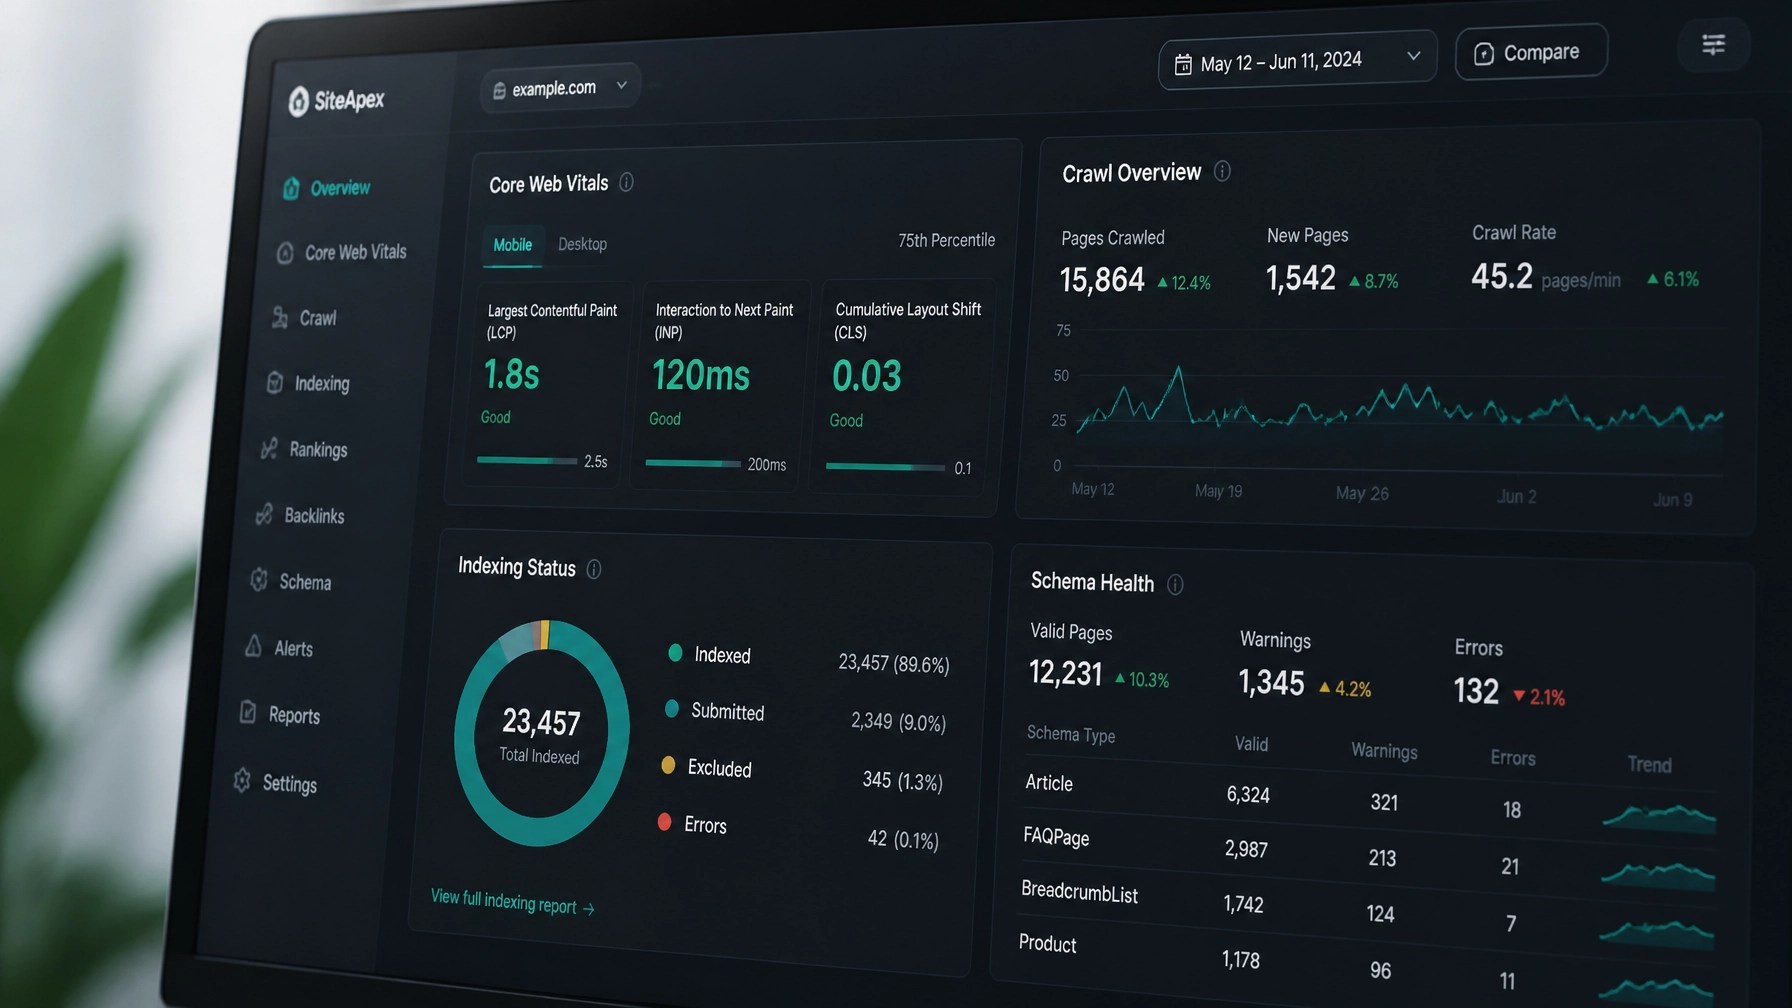Image resolution: width=1792 pixels, height=1008 pixels.
Task: Click the Total Indexed donut chart
Action: (x=542, y=733)
